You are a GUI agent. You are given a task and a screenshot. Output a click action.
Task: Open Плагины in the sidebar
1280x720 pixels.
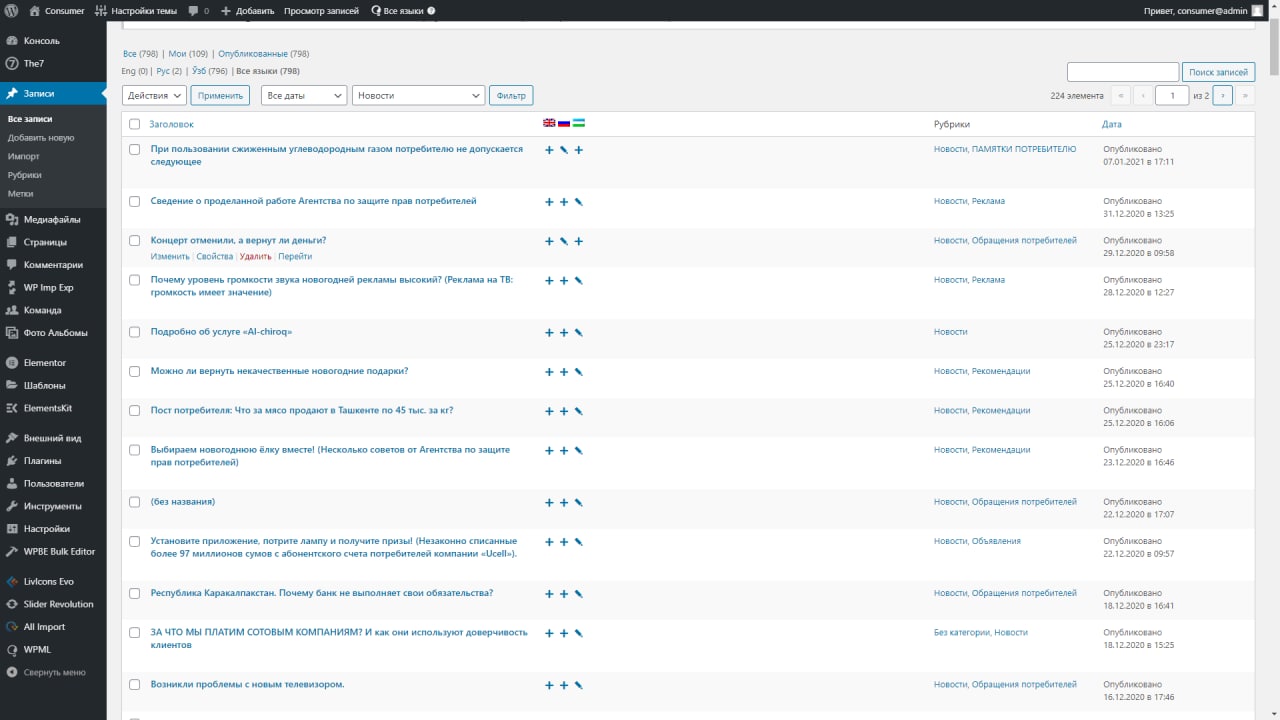pyautogui.click(x=53, y=461)
